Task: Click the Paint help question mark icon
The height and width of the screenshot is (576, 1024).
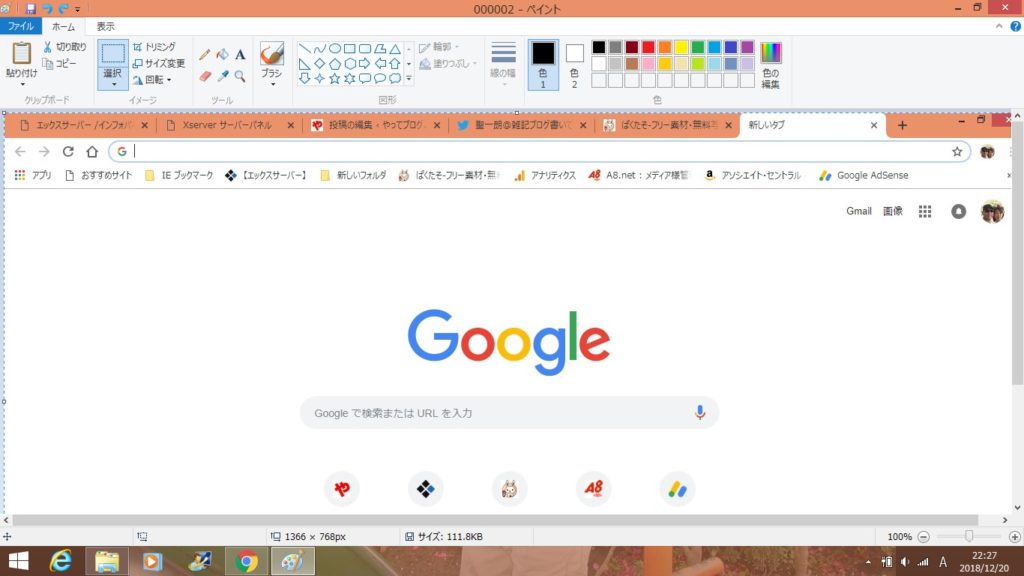Action: coord(1016,26)
